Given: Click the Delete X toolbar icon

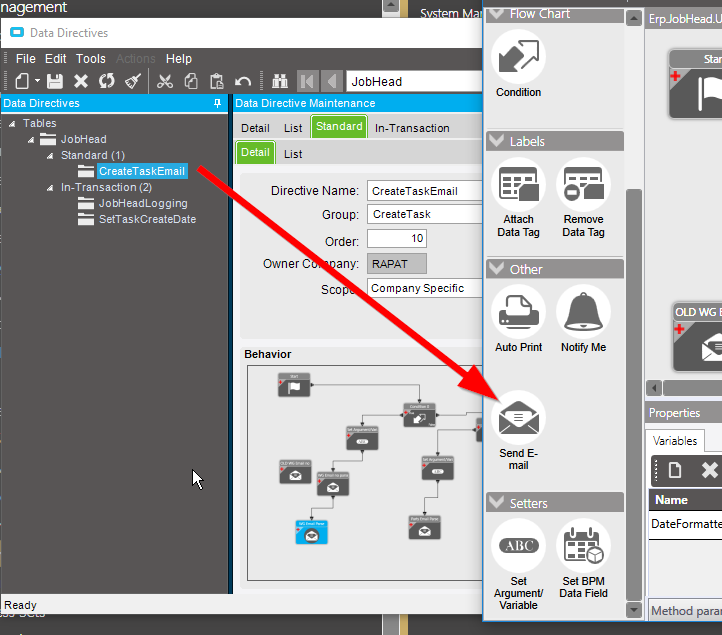Looking at the screenshot, I should click(x=81, y=82).
